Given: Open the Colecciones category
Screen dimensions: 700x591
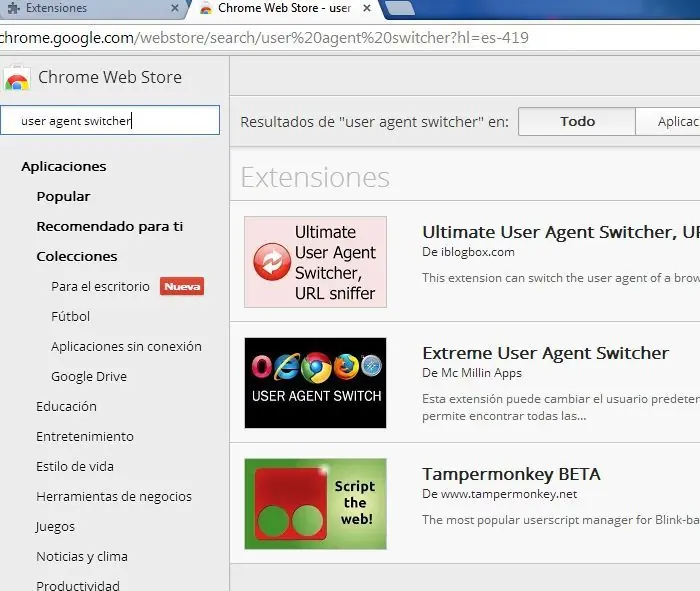Looking at the screenshot, I should 77,256.
